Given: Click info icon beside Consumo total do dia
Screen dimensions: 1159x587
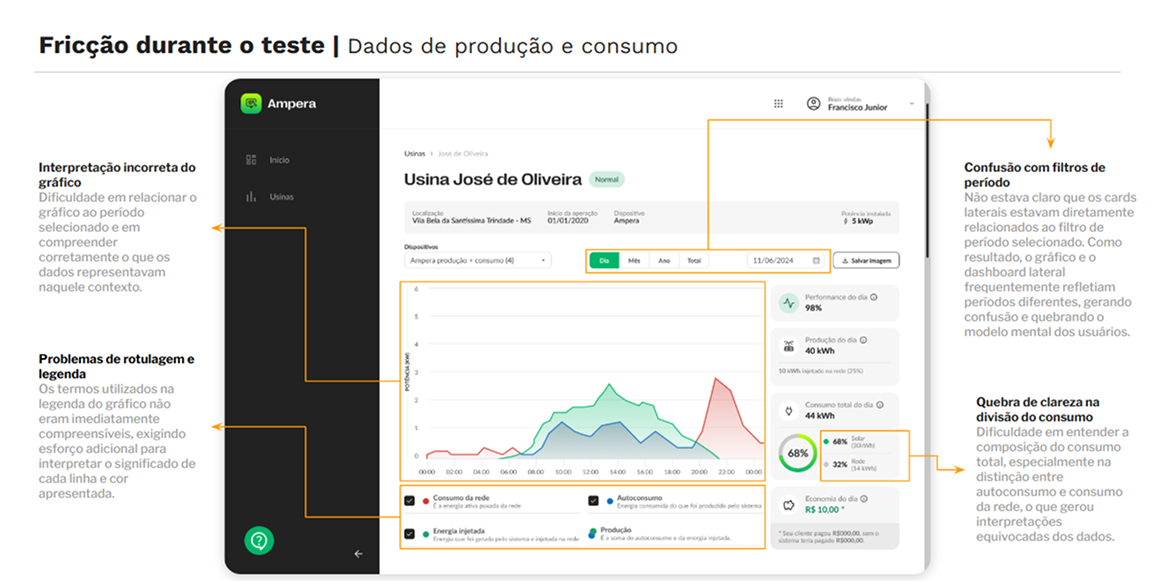Looking at the screenshot, I should [882, 405].
